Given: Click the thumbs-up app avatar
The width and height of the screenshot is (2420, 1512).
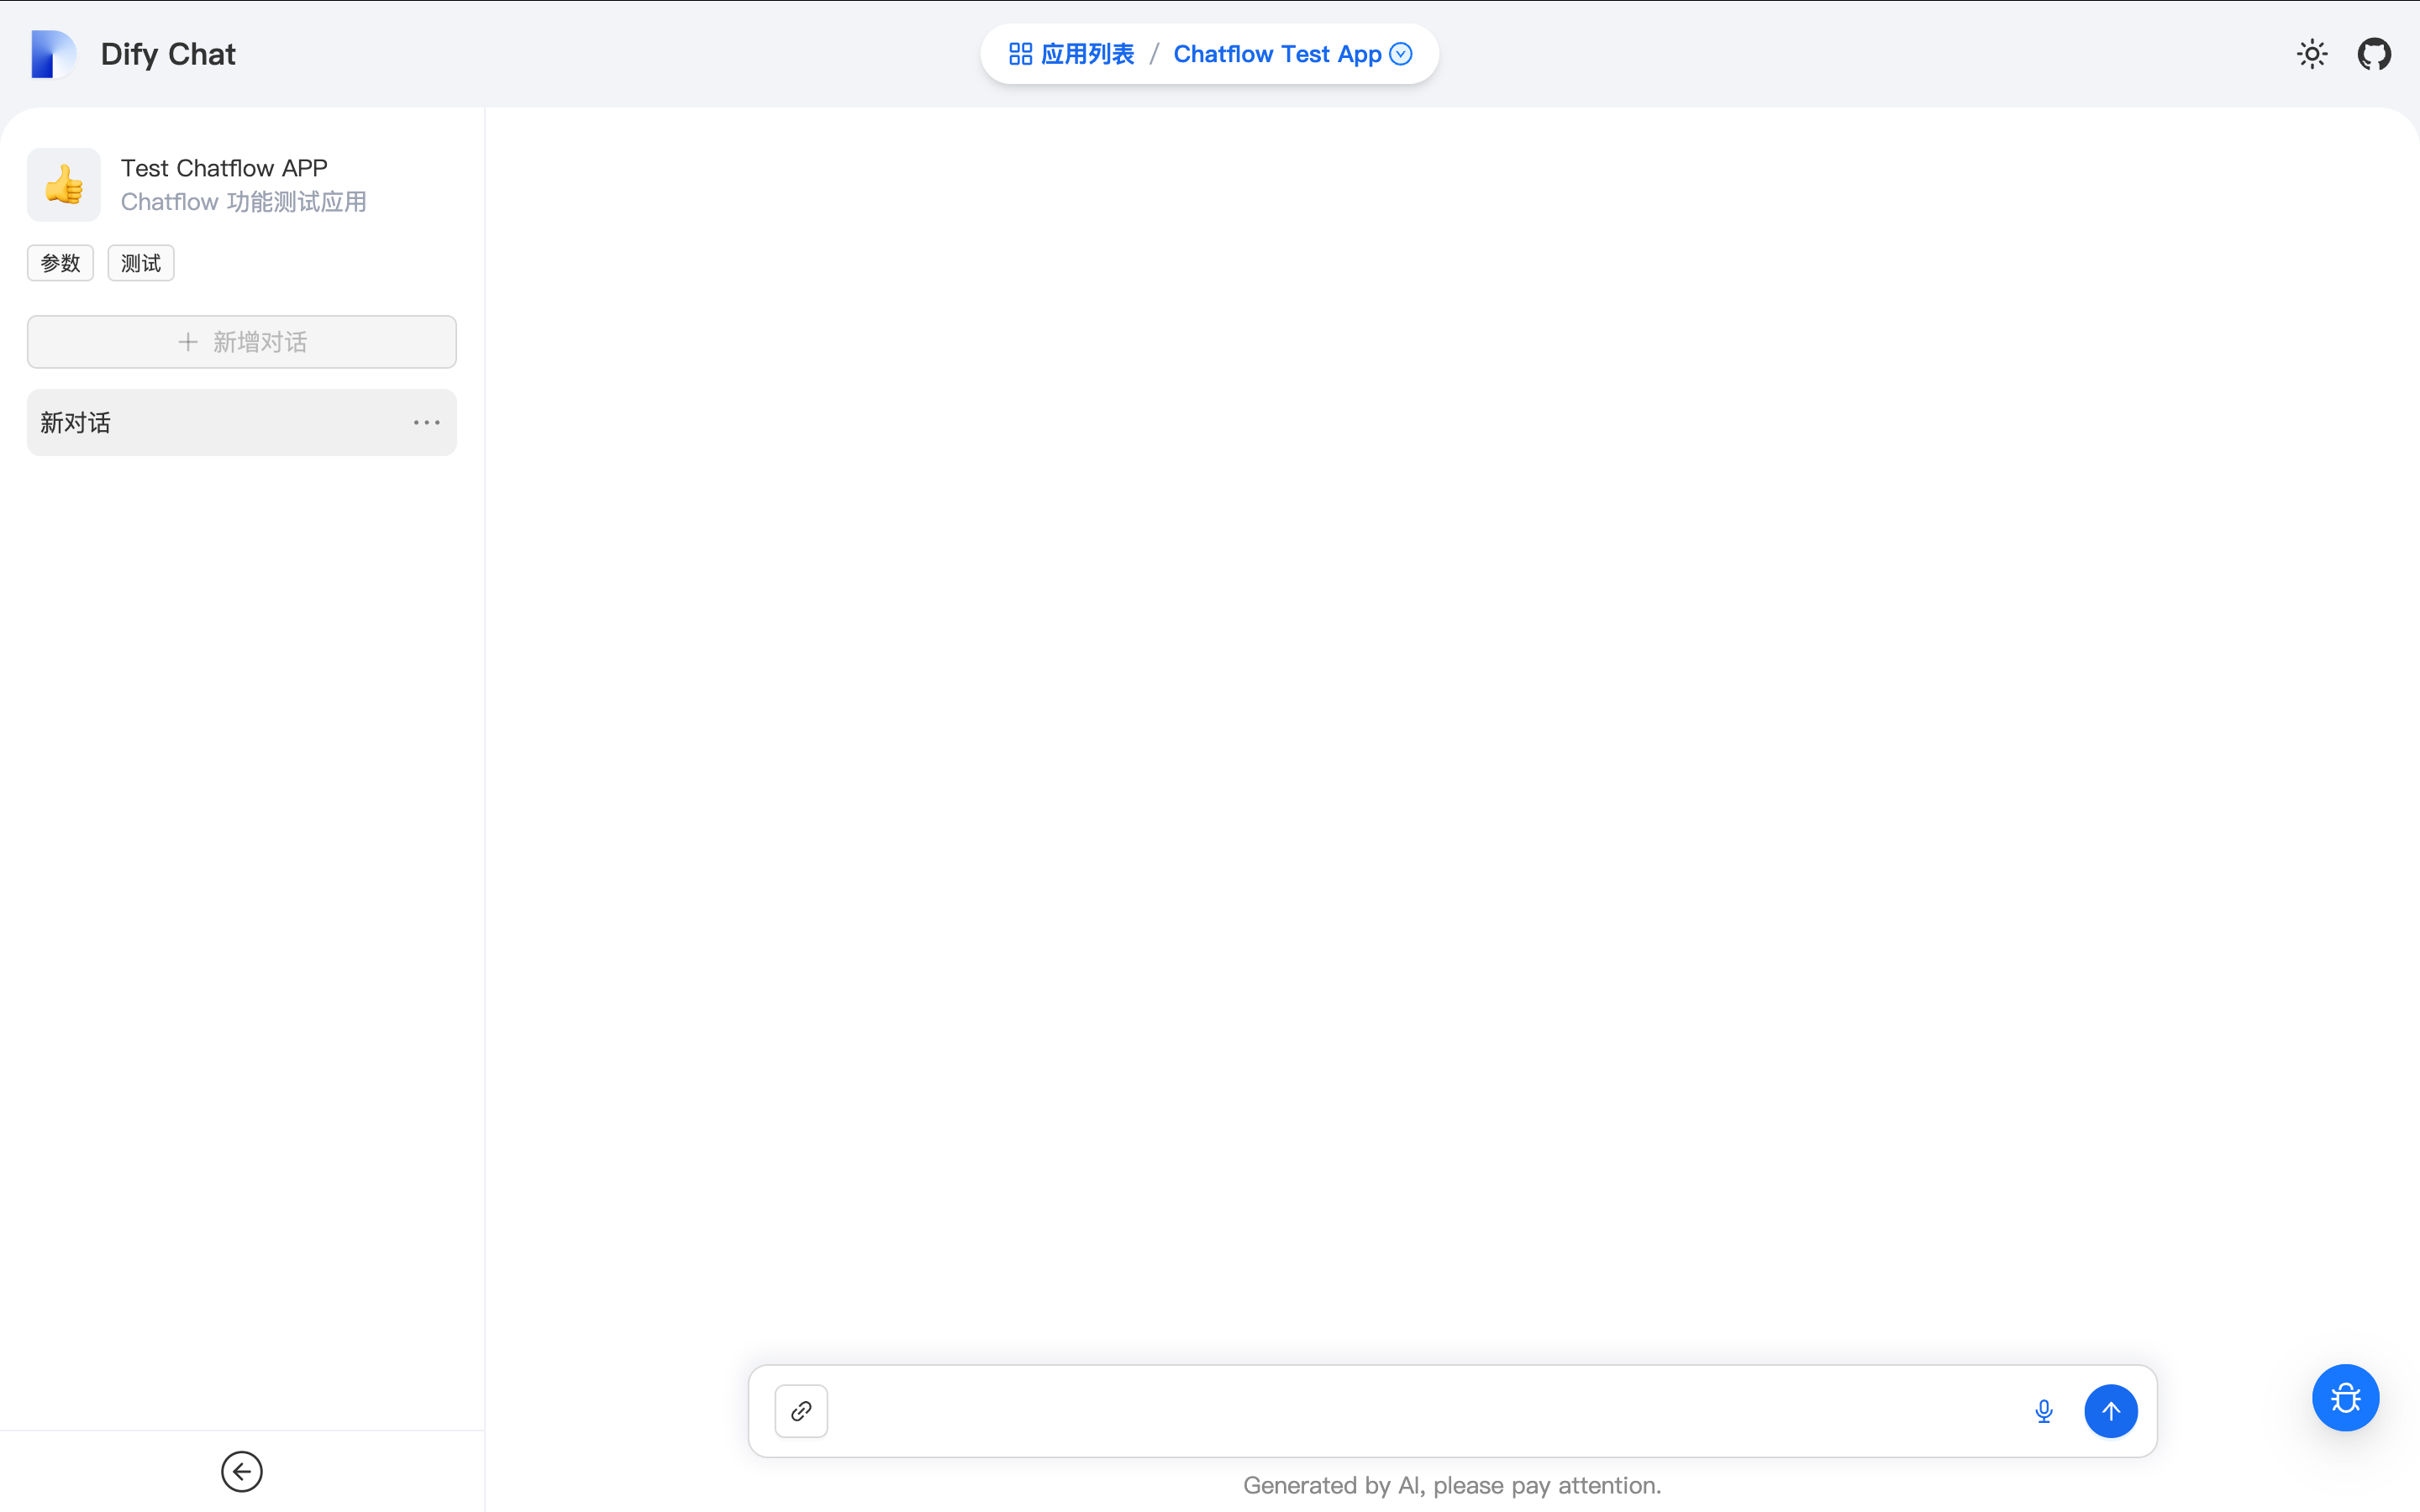Looking at the screenshot, I should click(64, 185).
